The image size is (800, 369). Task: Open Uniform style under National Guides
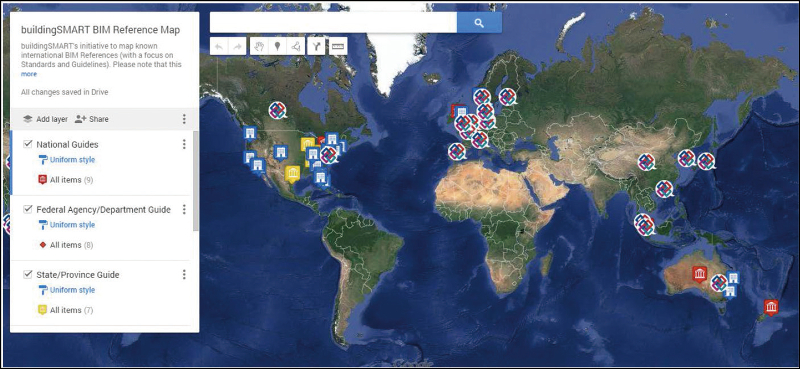coord(72,160)
